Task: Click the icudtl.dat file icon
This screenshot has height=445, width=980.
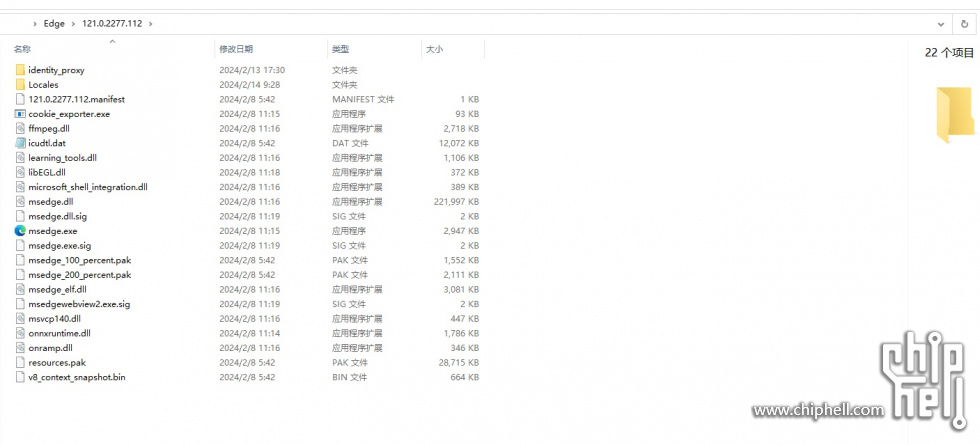Action: (20, 143)
